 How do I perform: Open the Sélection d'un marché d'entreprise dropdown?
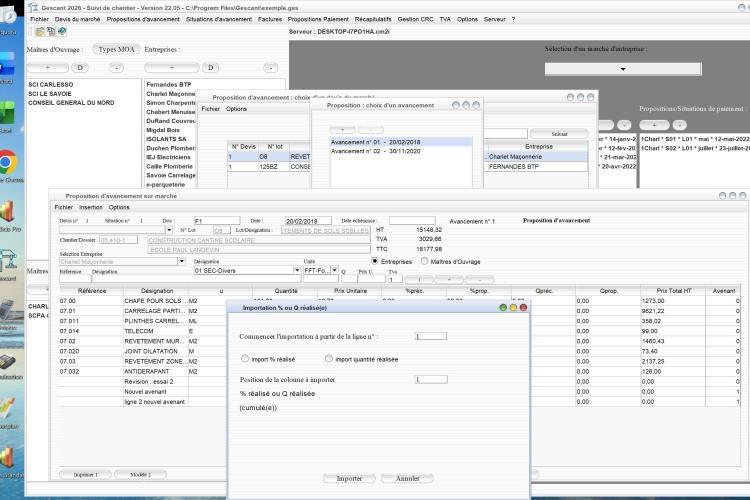pos(623,69)
